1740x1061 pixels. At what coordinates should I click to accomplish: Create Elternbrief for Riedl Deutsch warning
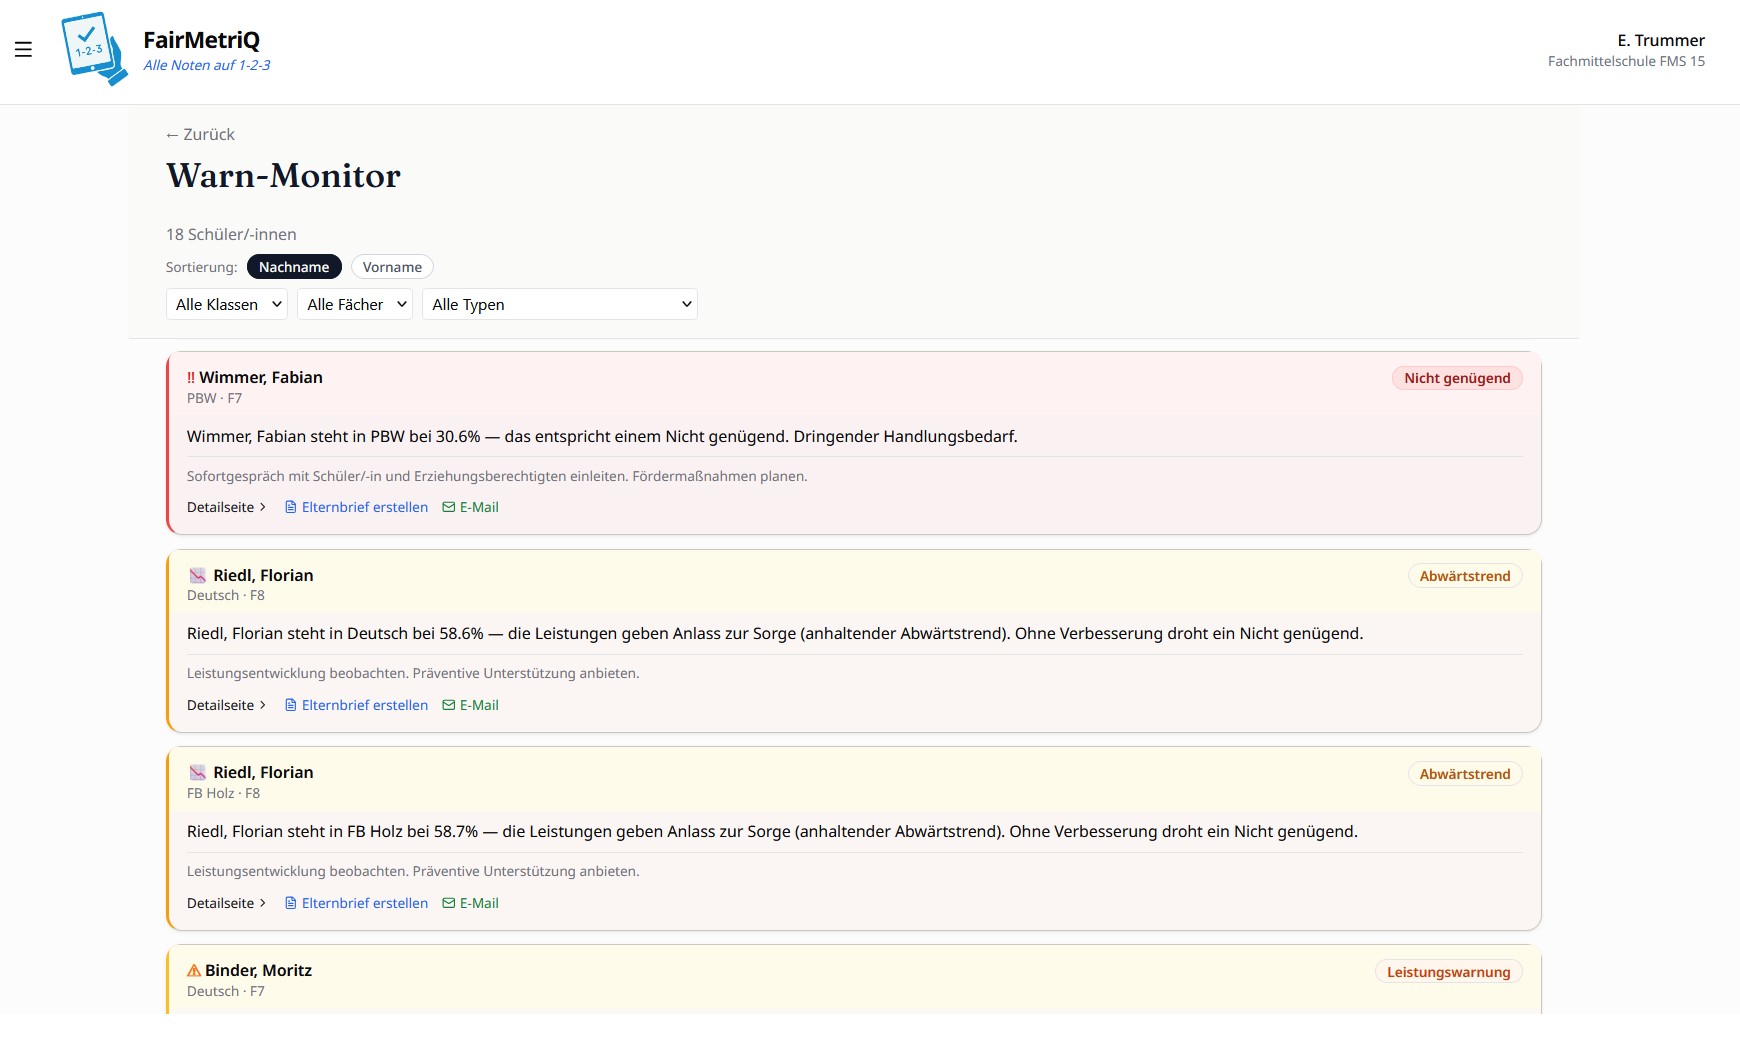pos(357,705)
